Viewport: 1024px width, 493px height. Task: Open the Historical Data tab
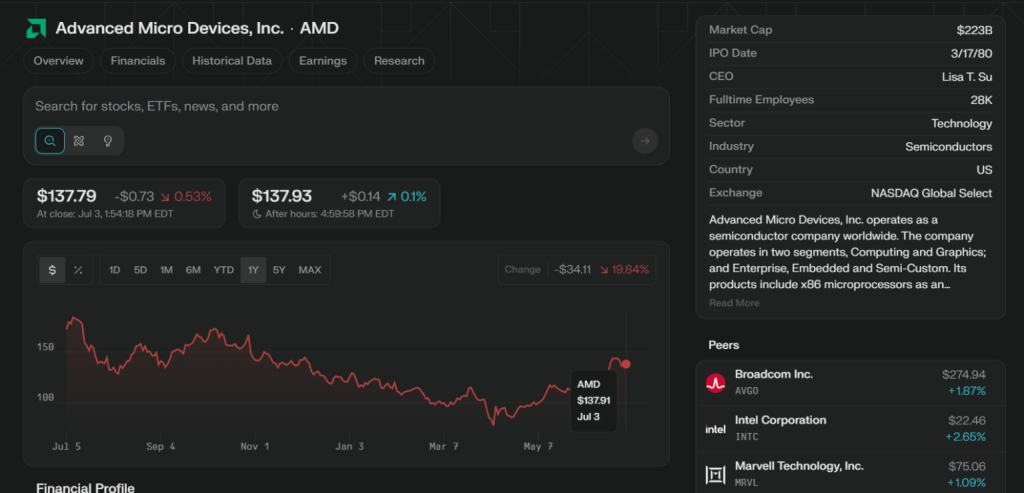click(232, 61)
